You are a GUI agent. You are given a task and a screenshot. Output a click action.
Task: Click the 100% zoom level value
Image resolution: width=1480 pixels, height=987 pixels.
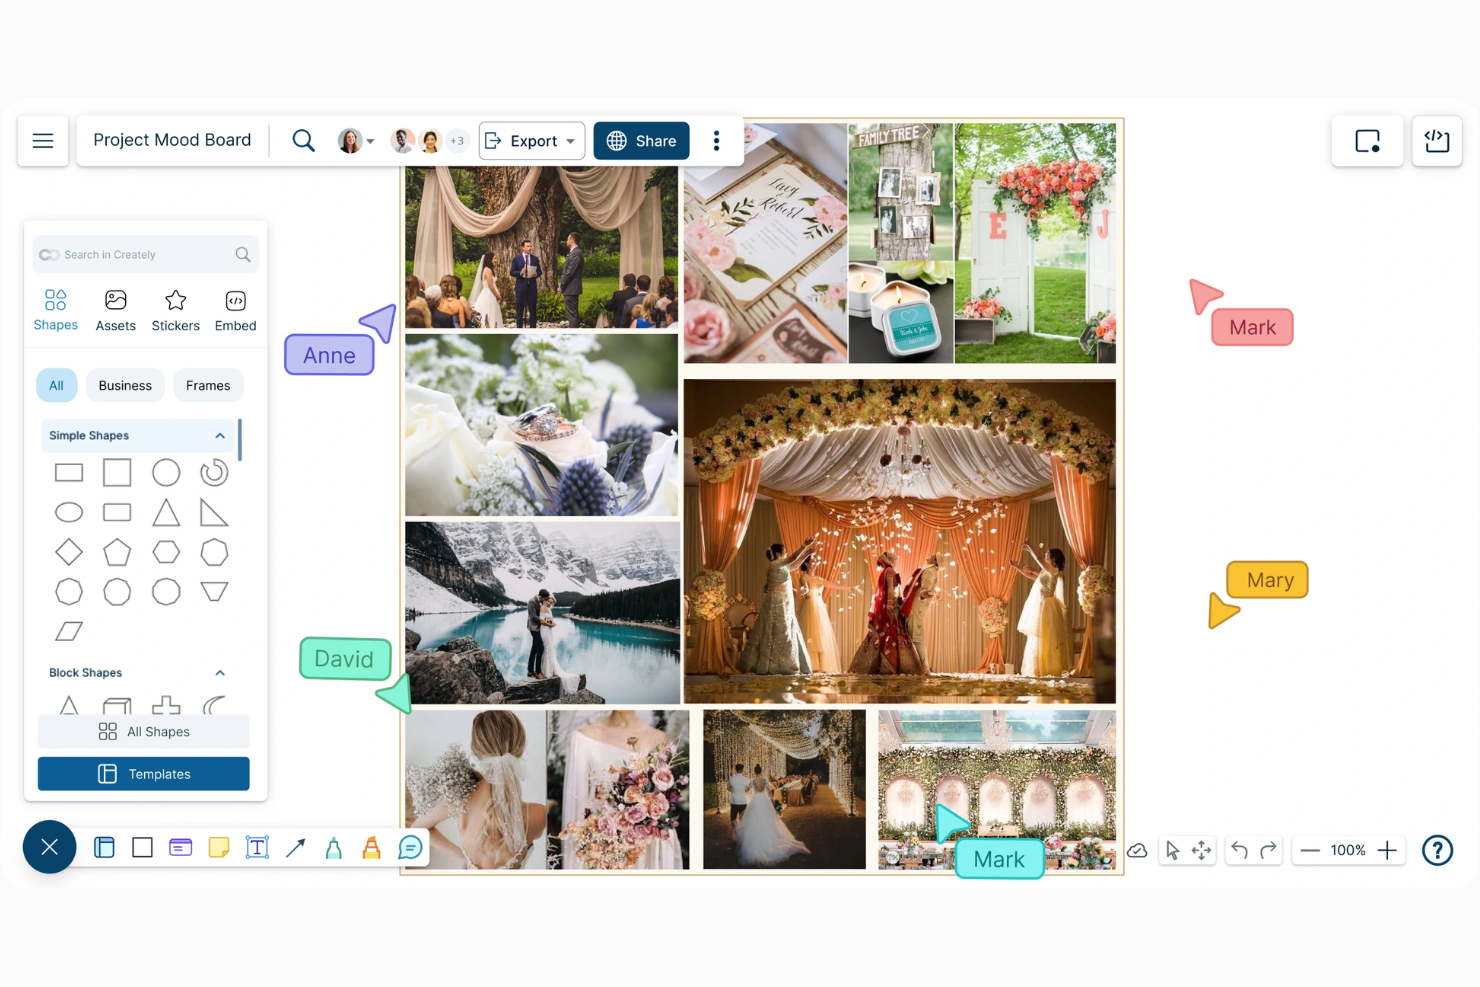[x=1348, y=851]
